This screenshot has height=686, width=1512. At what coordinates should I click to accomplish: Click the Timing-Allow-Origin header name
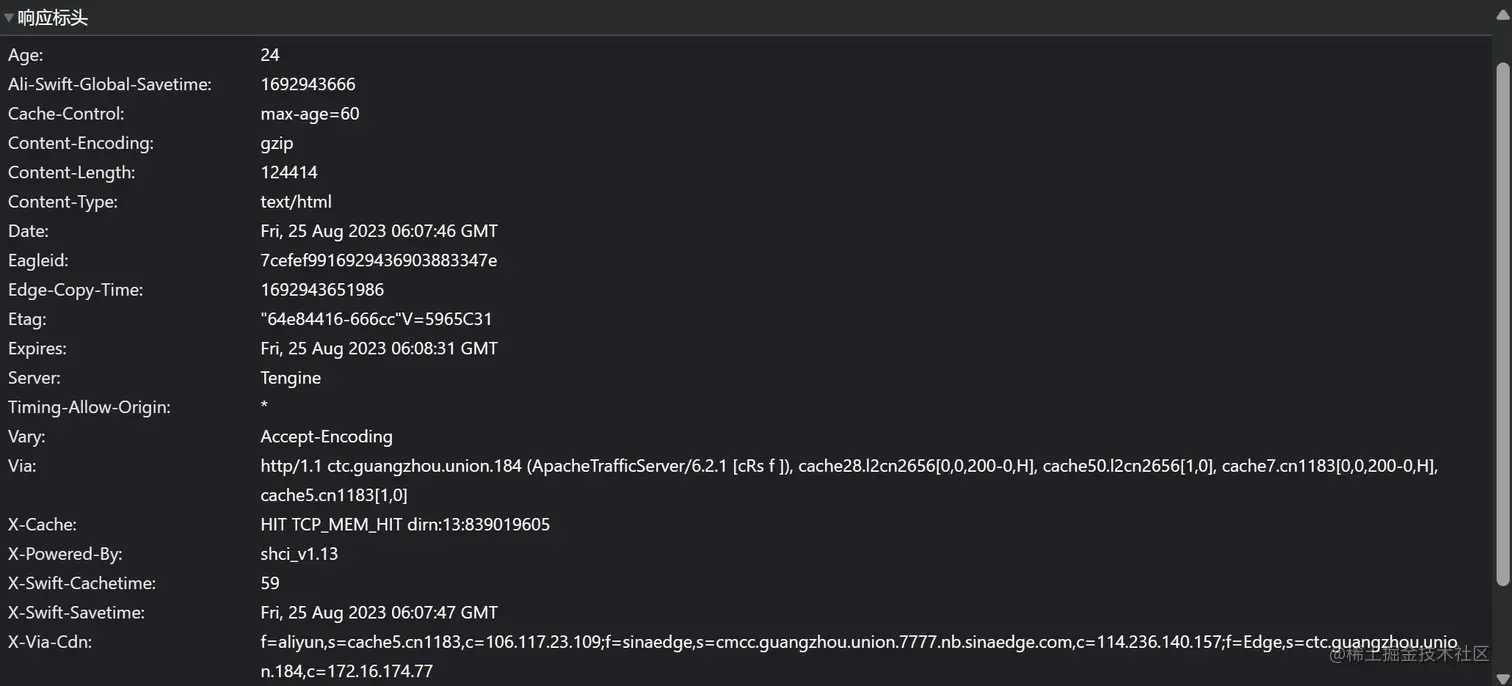point(89,407)
